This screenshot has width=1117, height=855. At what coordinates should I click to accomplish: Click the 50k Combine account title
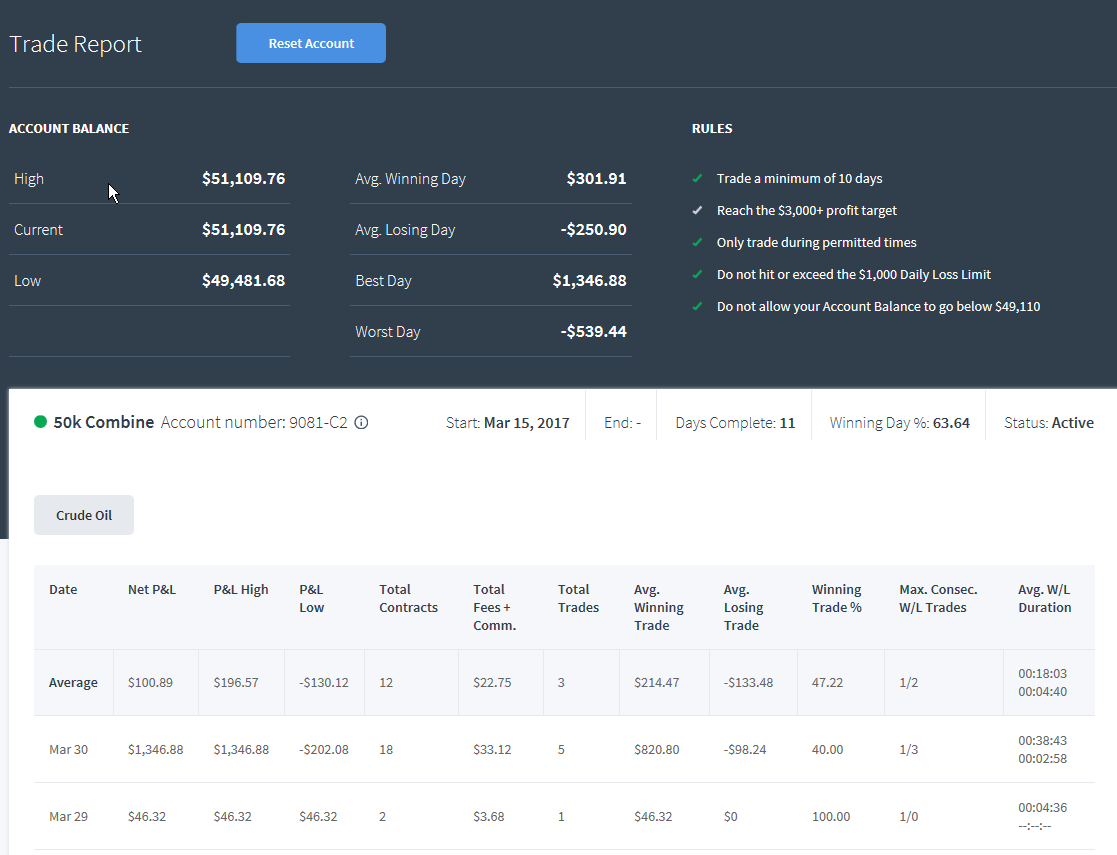[x=104, y=423]
